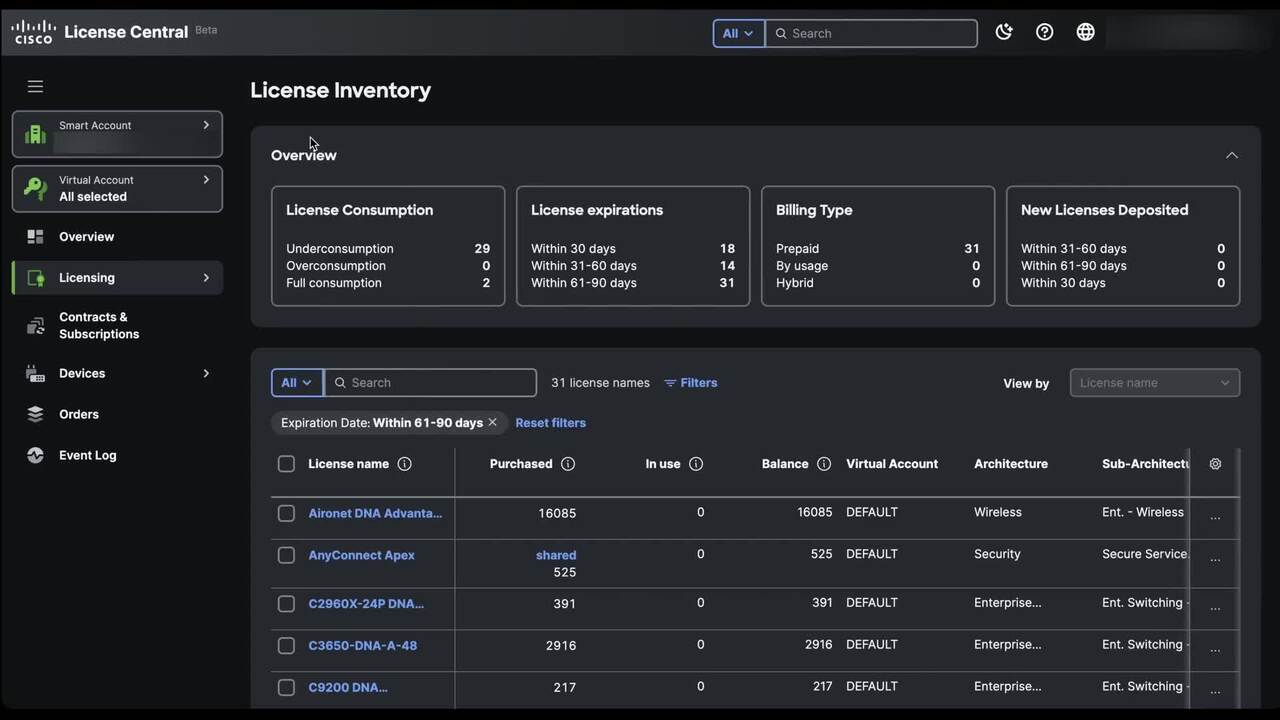Open C3650-DNA-A-48 license link

[362, 646]
